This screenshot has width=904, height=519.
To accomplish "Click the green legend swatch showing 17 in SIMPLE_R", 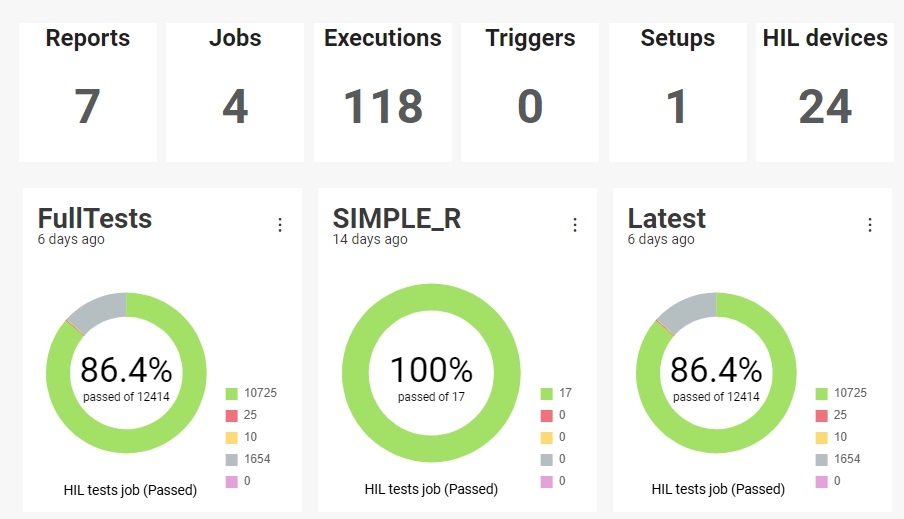I will pos(547,394).
